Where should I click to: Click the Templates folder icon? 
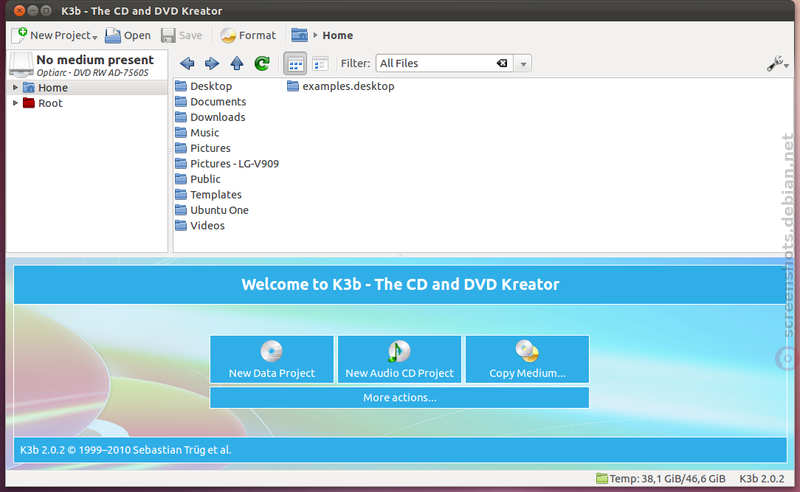pyautogui.click(x=181, y=194)
